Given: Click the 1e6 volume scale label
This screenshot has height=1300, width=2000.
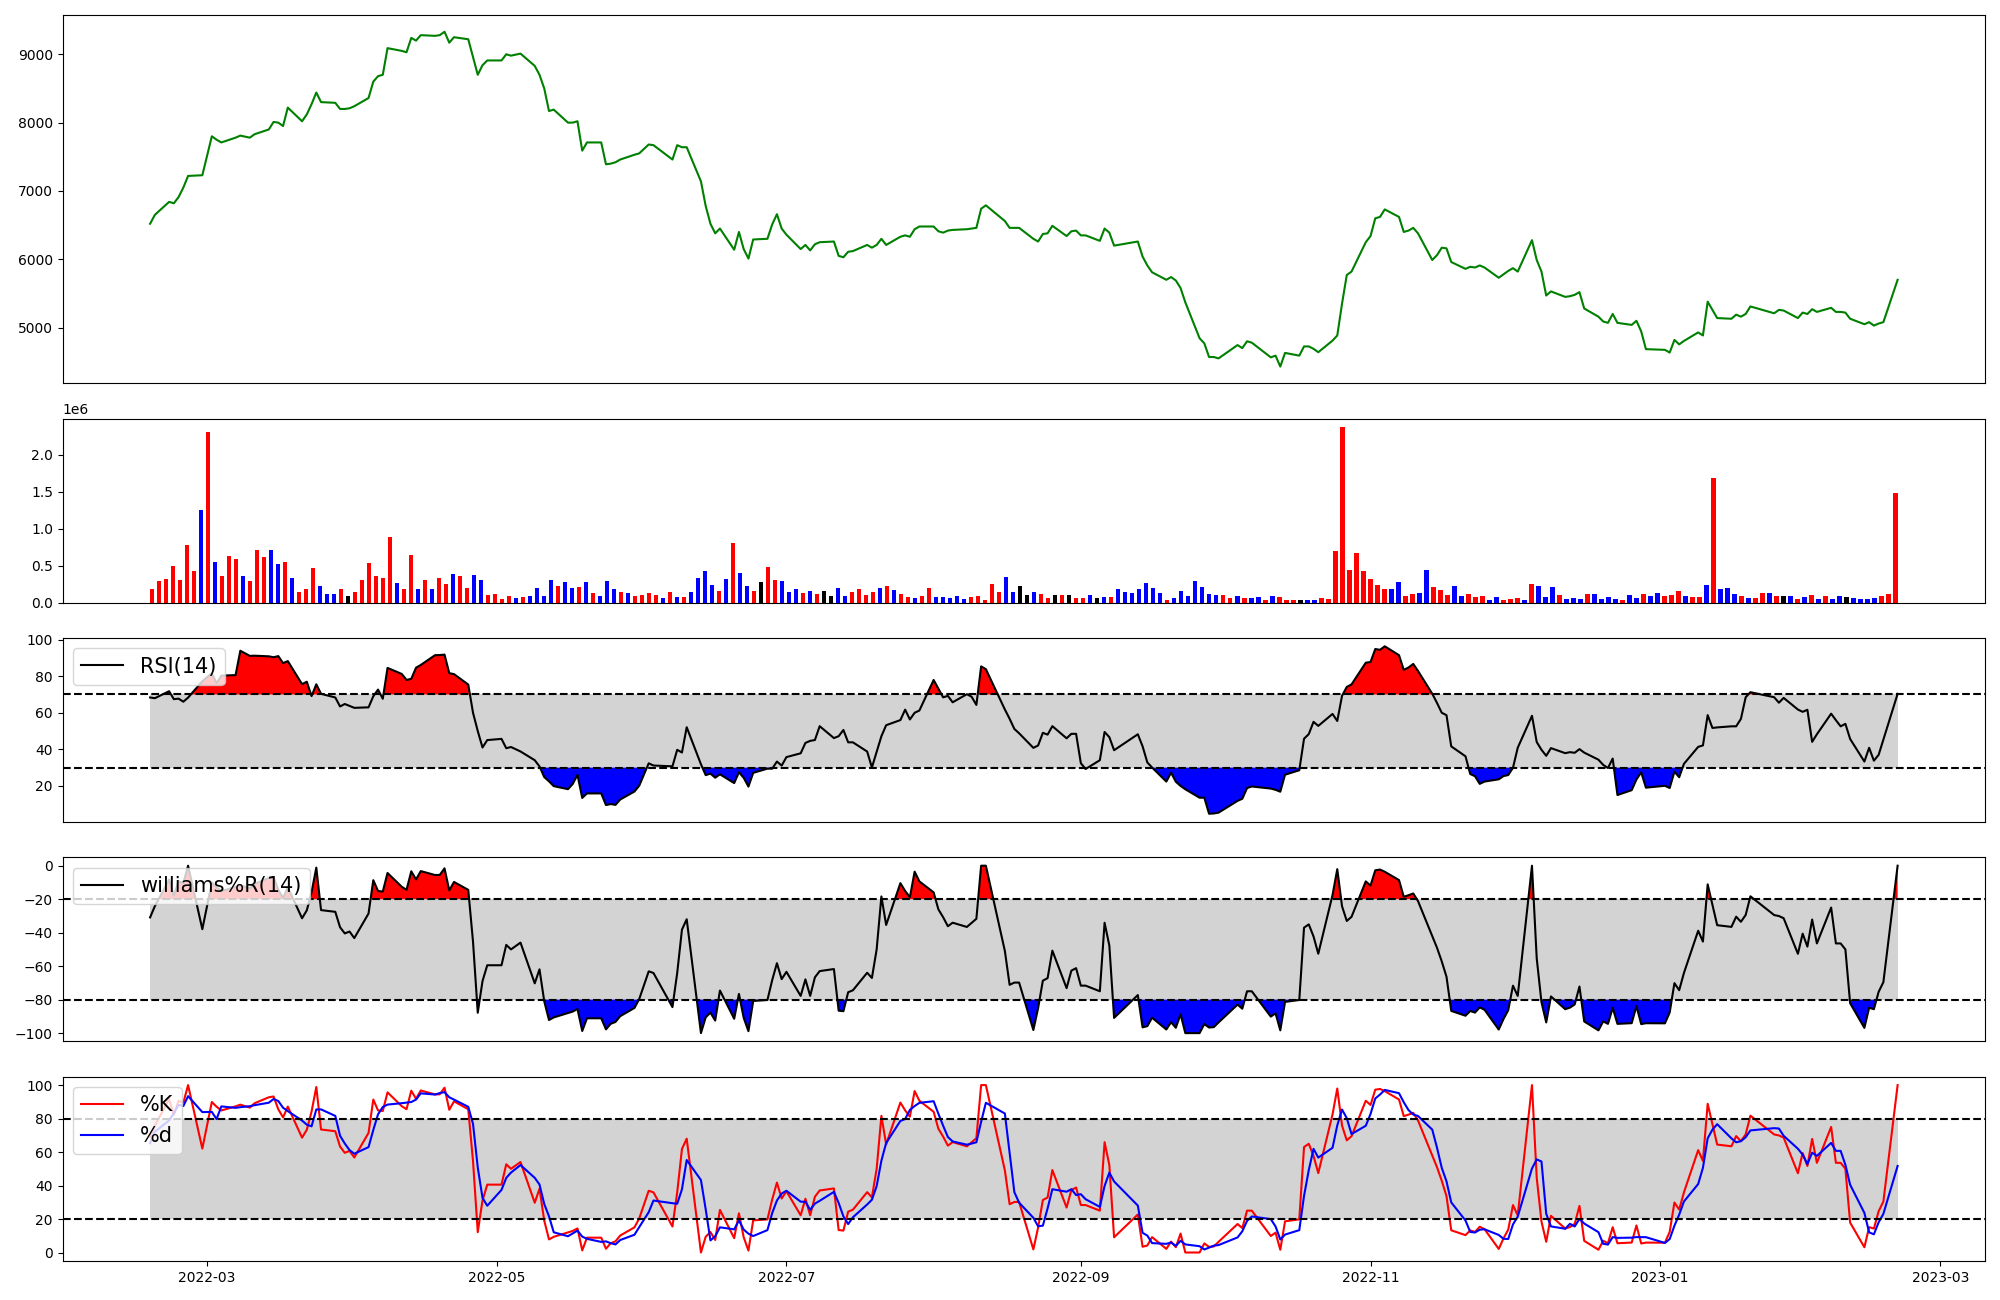Looking at the screenshot, I should pyautogui.click(x=76, y=410).
